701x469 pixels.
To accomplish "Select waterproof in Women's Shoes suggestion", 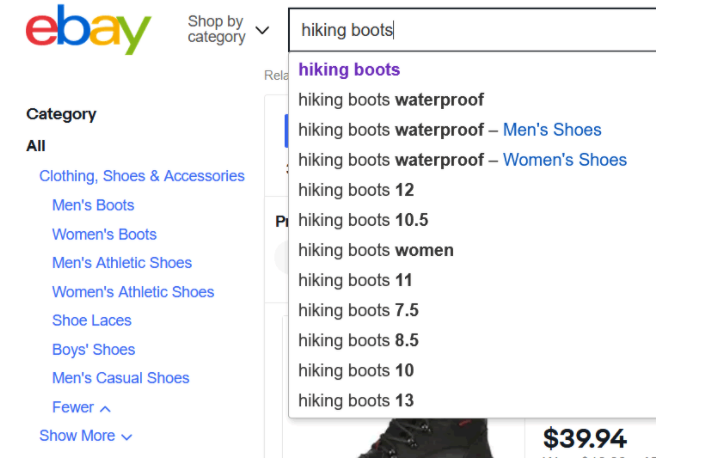I will 462,160.
